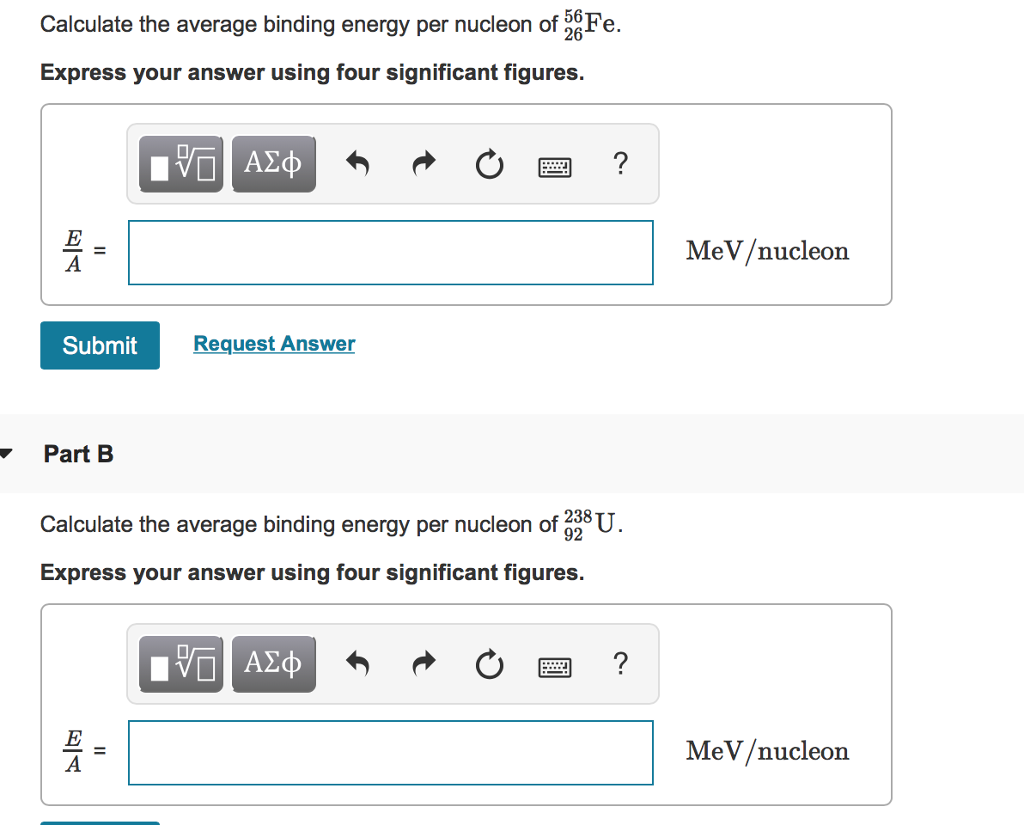1024x825 pixels.
Task: Click inside the Part B answer box
Action: pos(390,752)
